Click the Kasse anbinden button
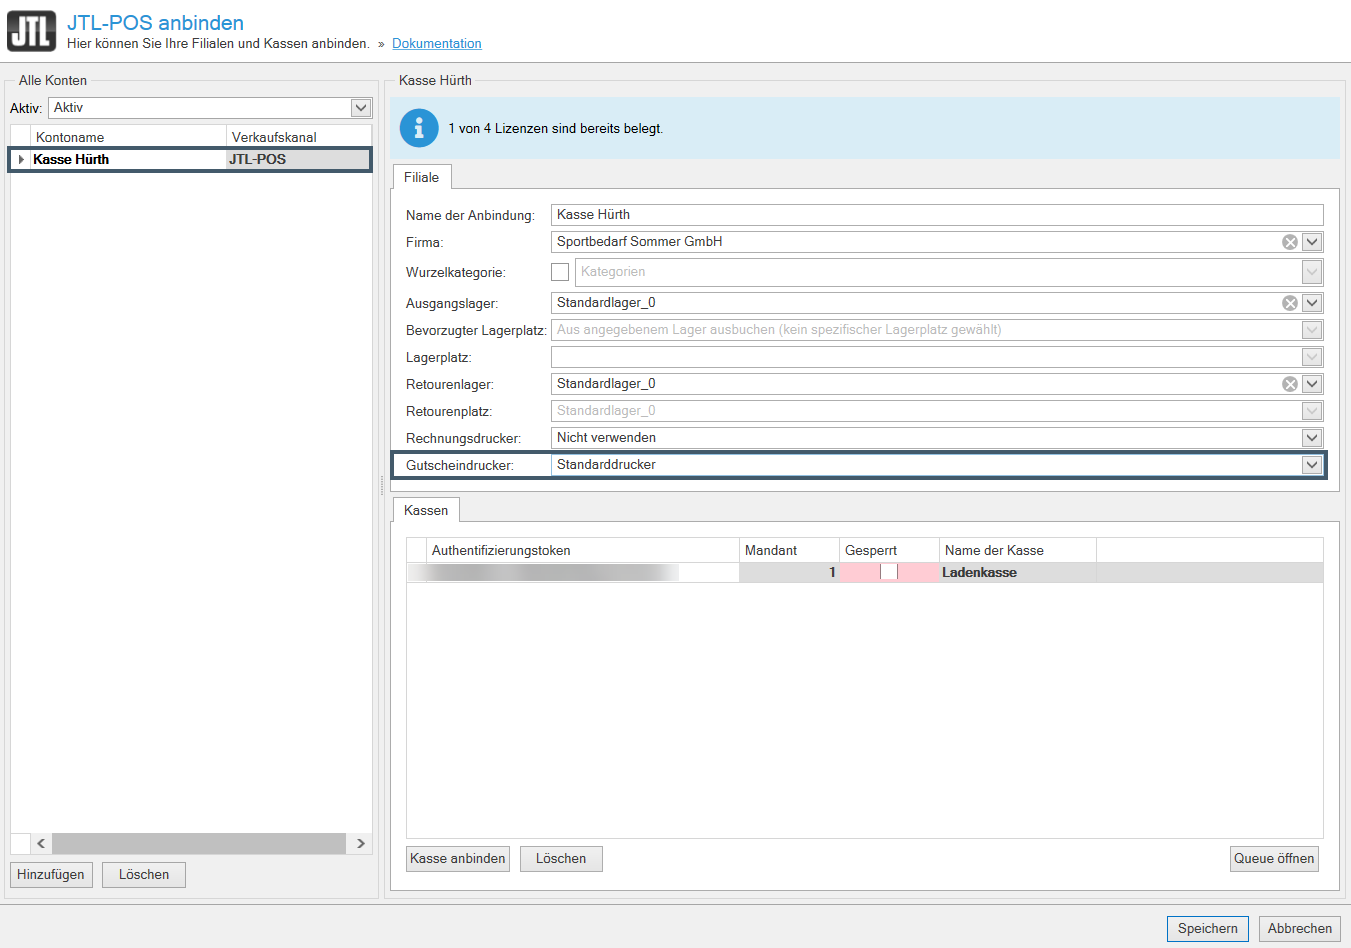The width and height of the screenshot is (1351, 948). point(458,859)
